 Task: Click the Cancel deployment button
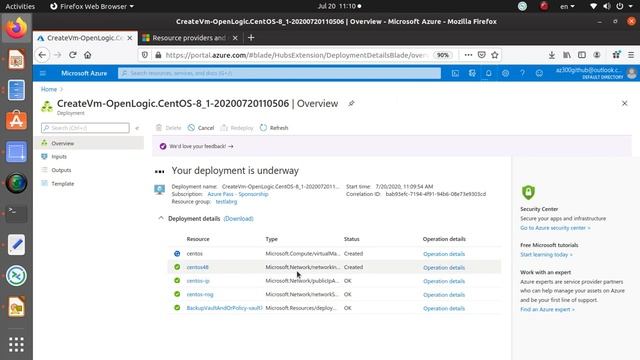[x=201, y=128]
